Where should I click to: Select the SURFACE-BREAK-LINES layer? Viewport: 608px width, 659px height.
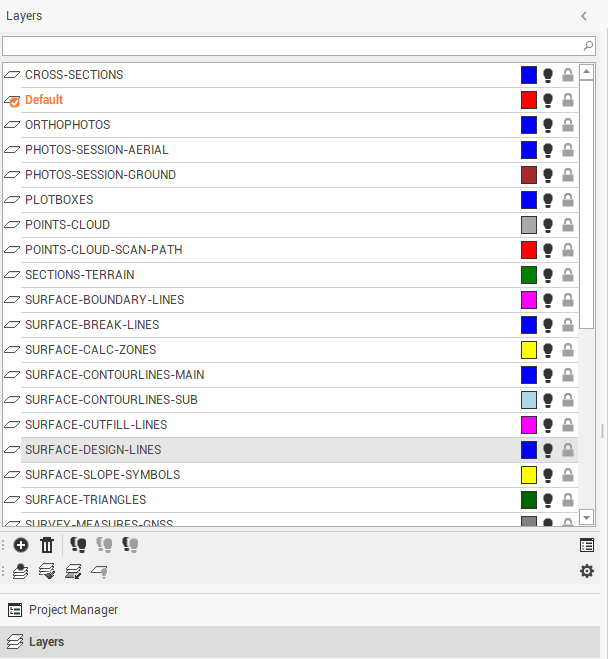pos(92,325)
